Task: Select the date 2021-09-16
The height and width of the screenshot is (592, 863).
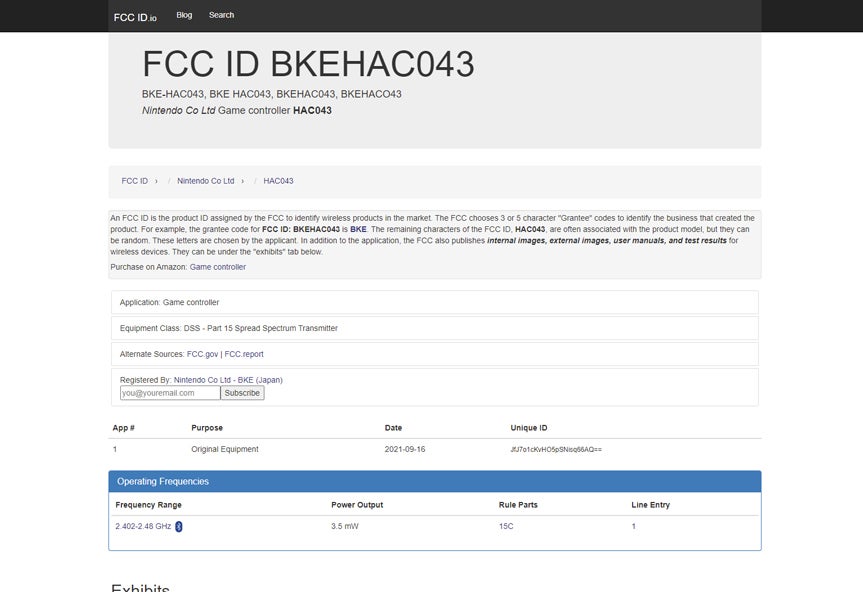Action: click(405, 450)
